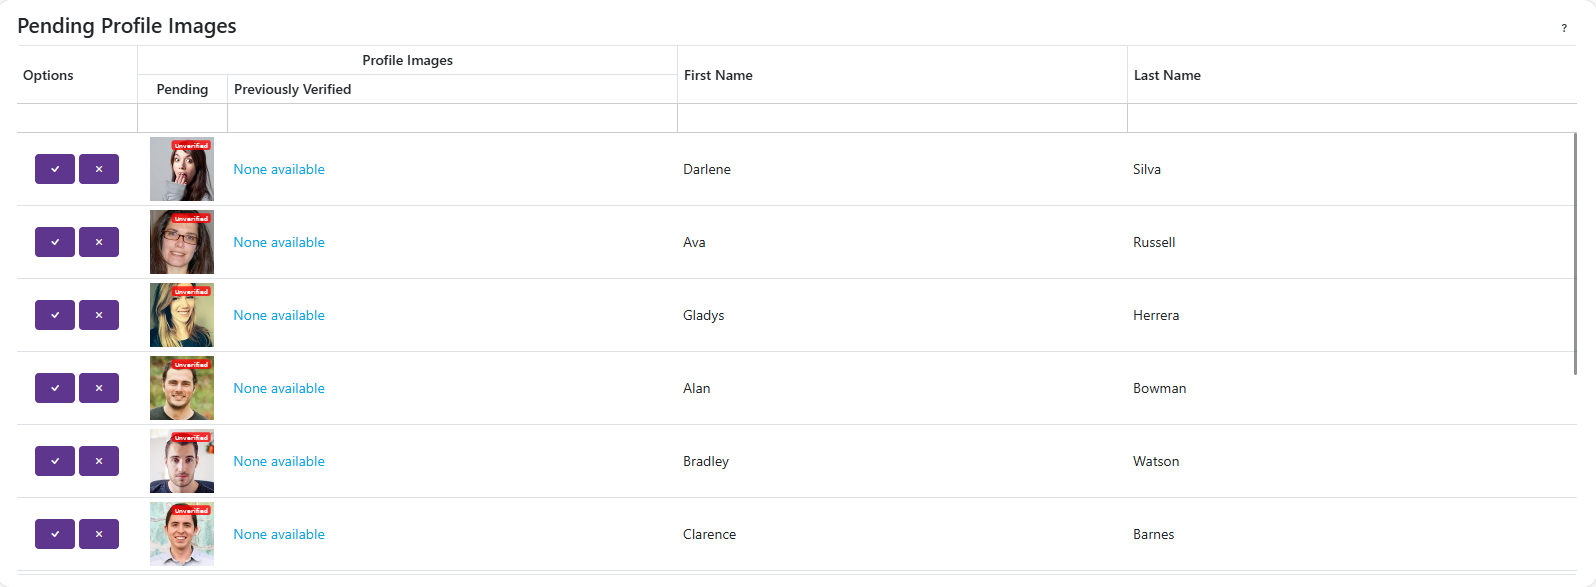The width and height of the screenshot is (1596, 587).
Task: Click the Previously Verified column header
Action: pyautogui.click(x=292, y=89)
